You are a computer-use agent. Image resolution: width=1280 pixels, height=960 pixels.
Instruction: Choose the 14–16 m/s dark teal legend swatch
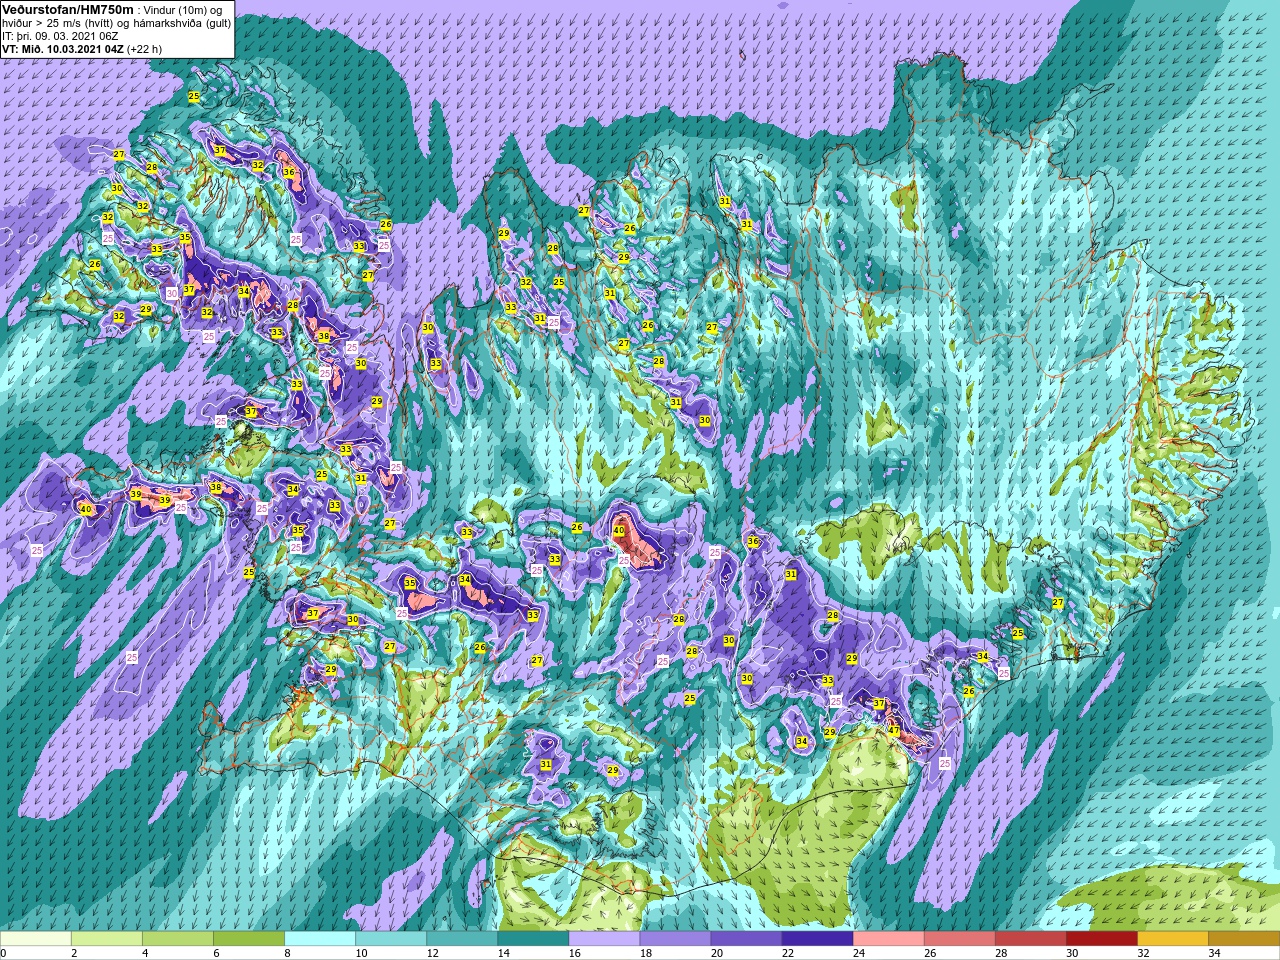coord(533,939)
